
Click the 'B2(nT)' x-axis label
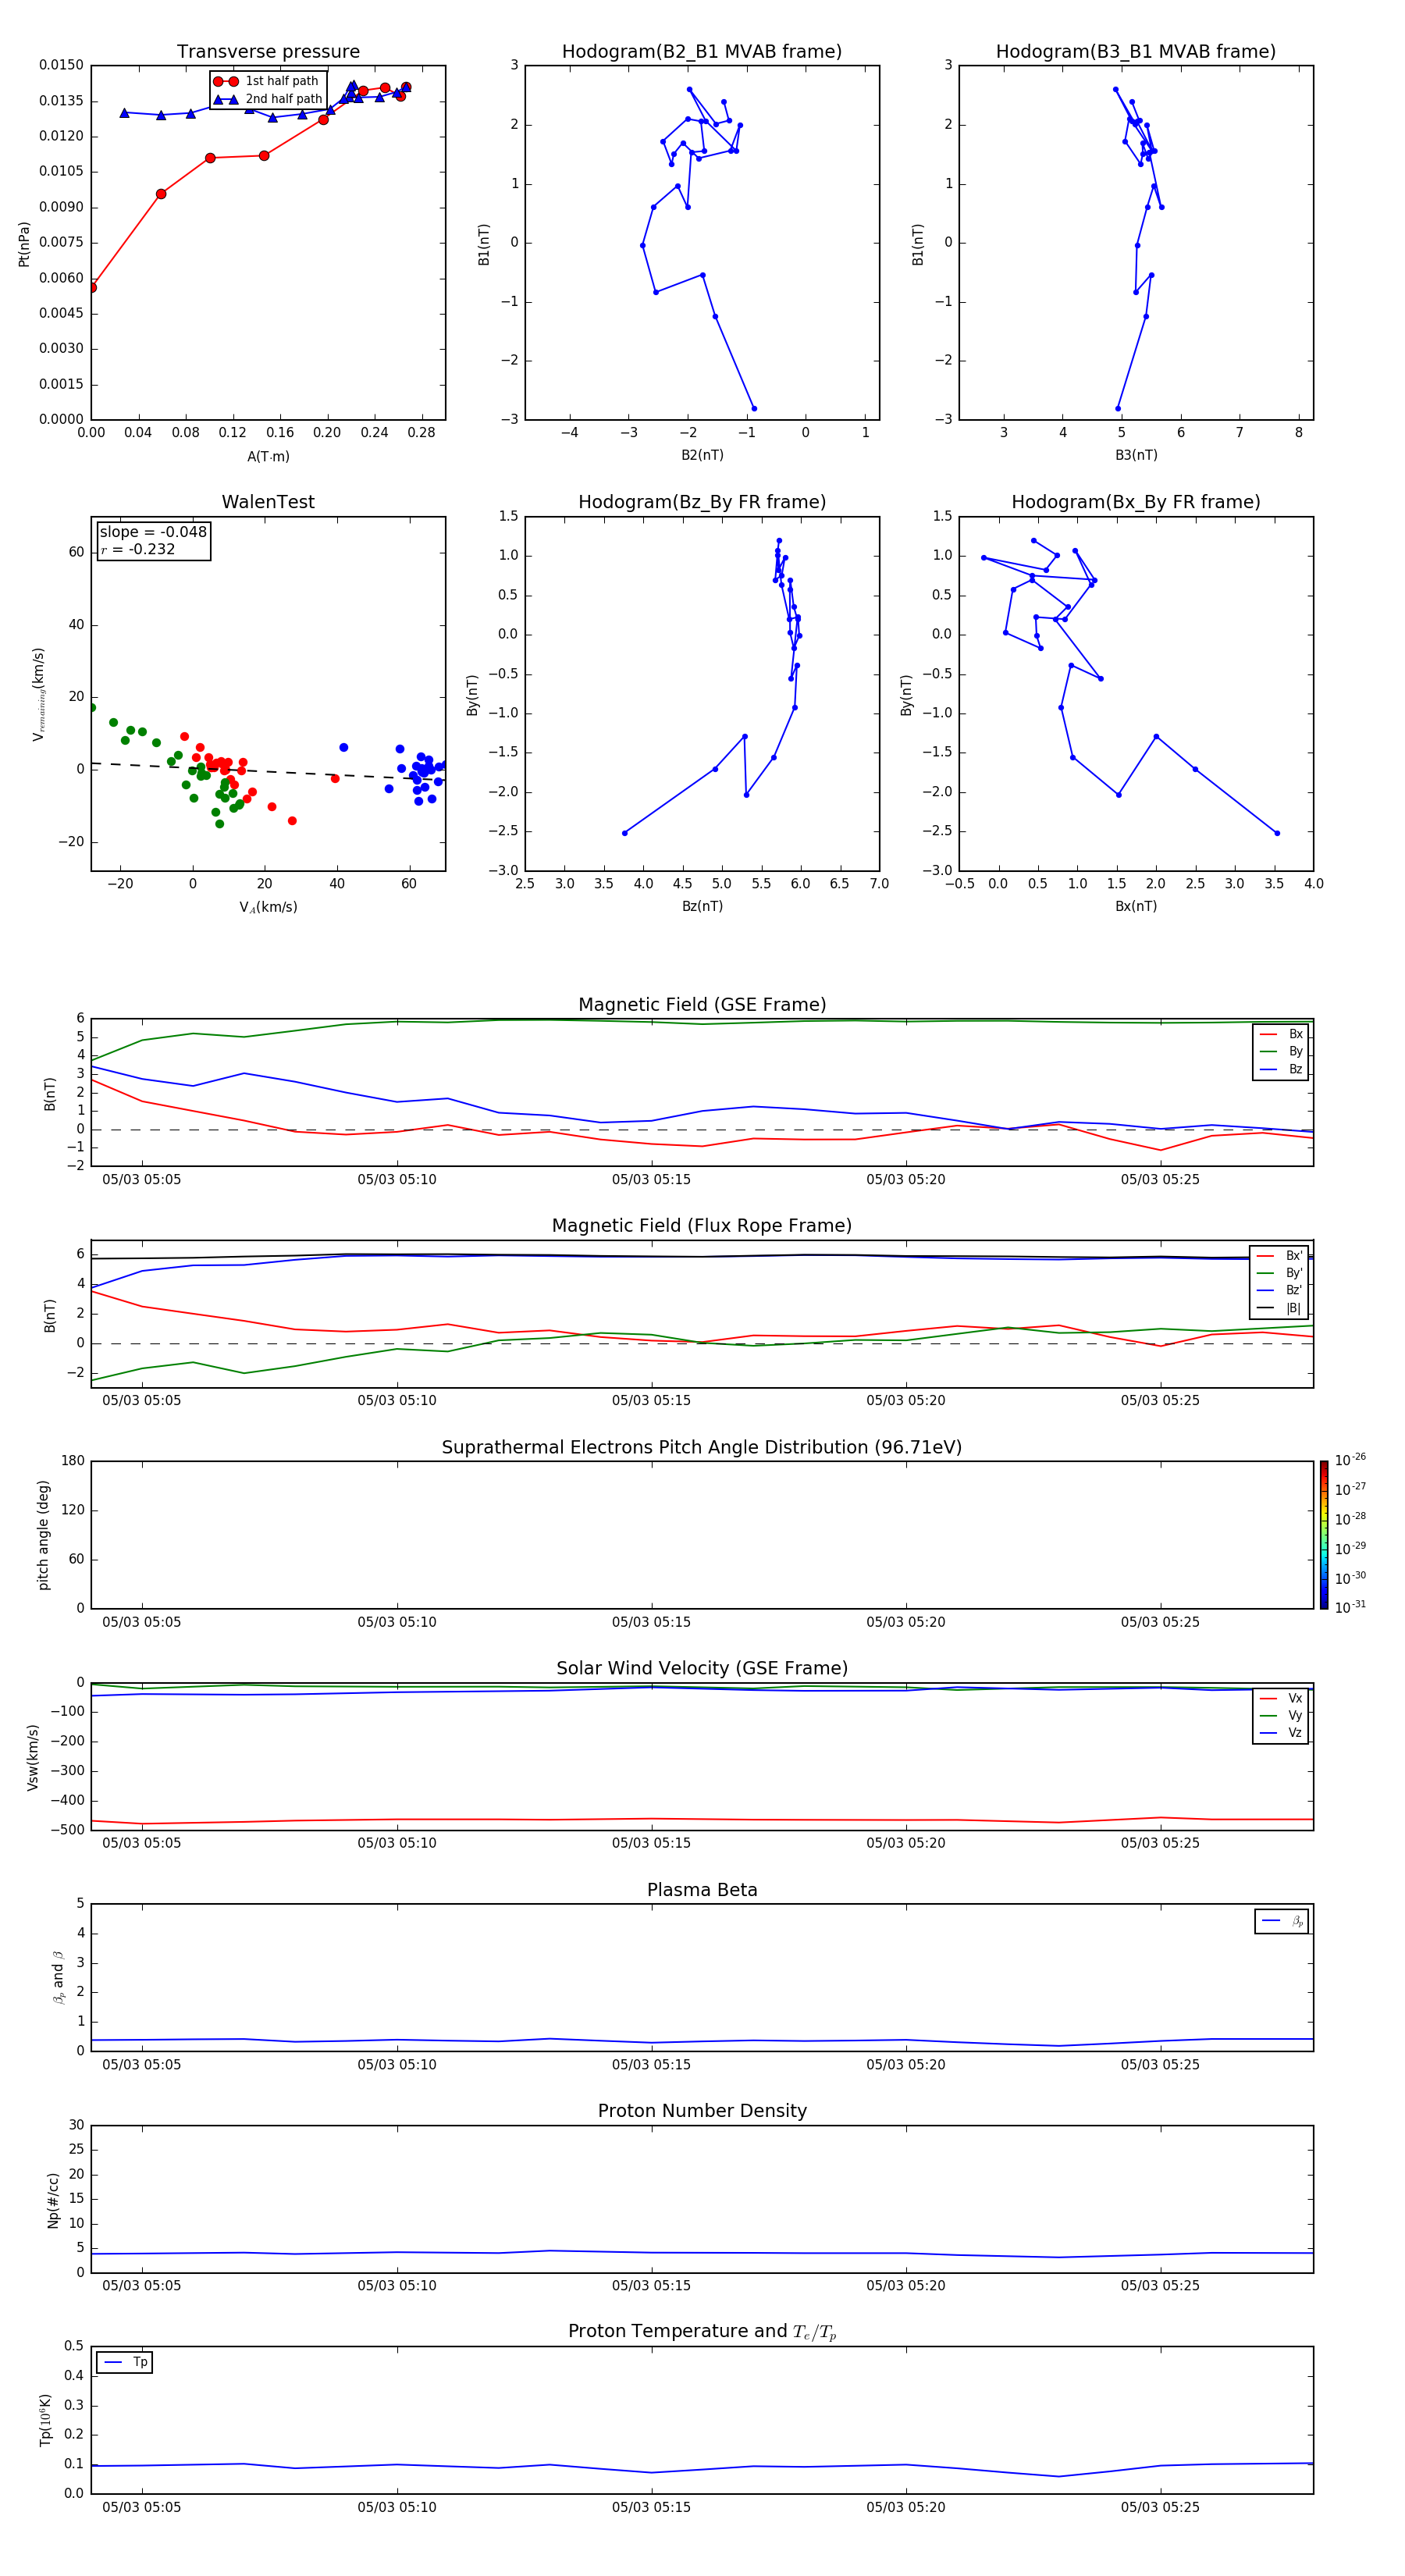[x=702, y=455]
